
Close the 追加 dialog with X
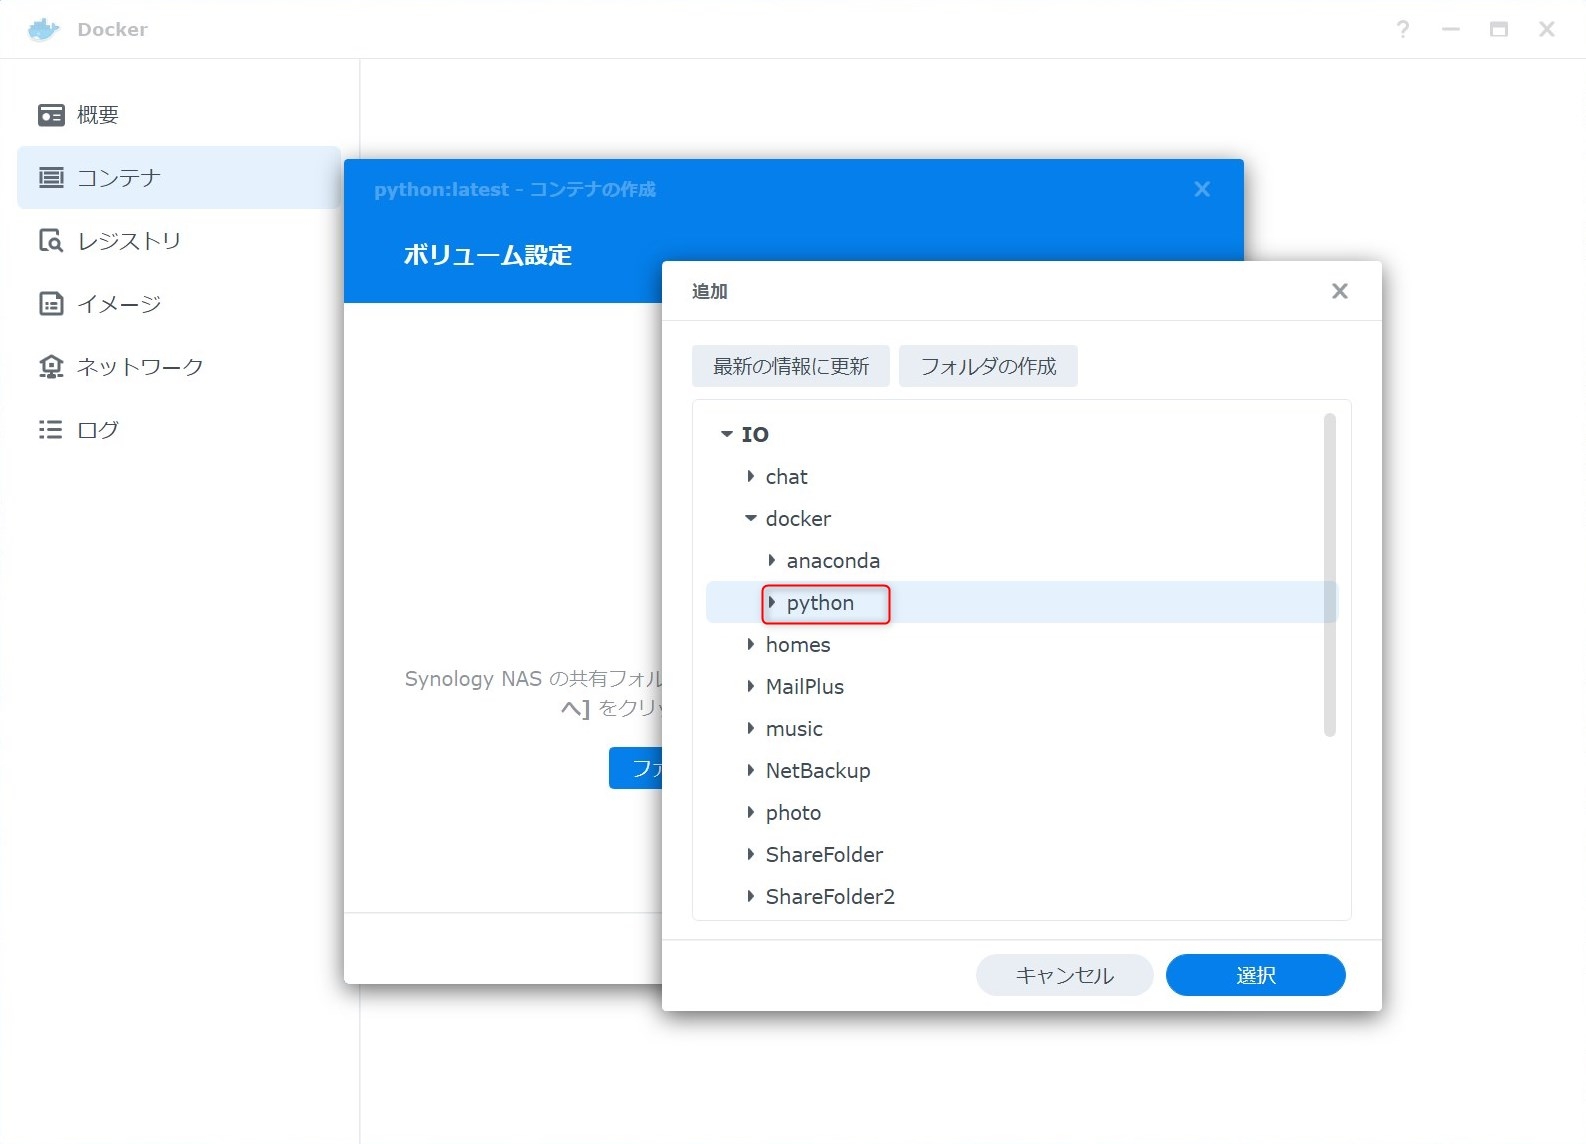click(1340, 291)
